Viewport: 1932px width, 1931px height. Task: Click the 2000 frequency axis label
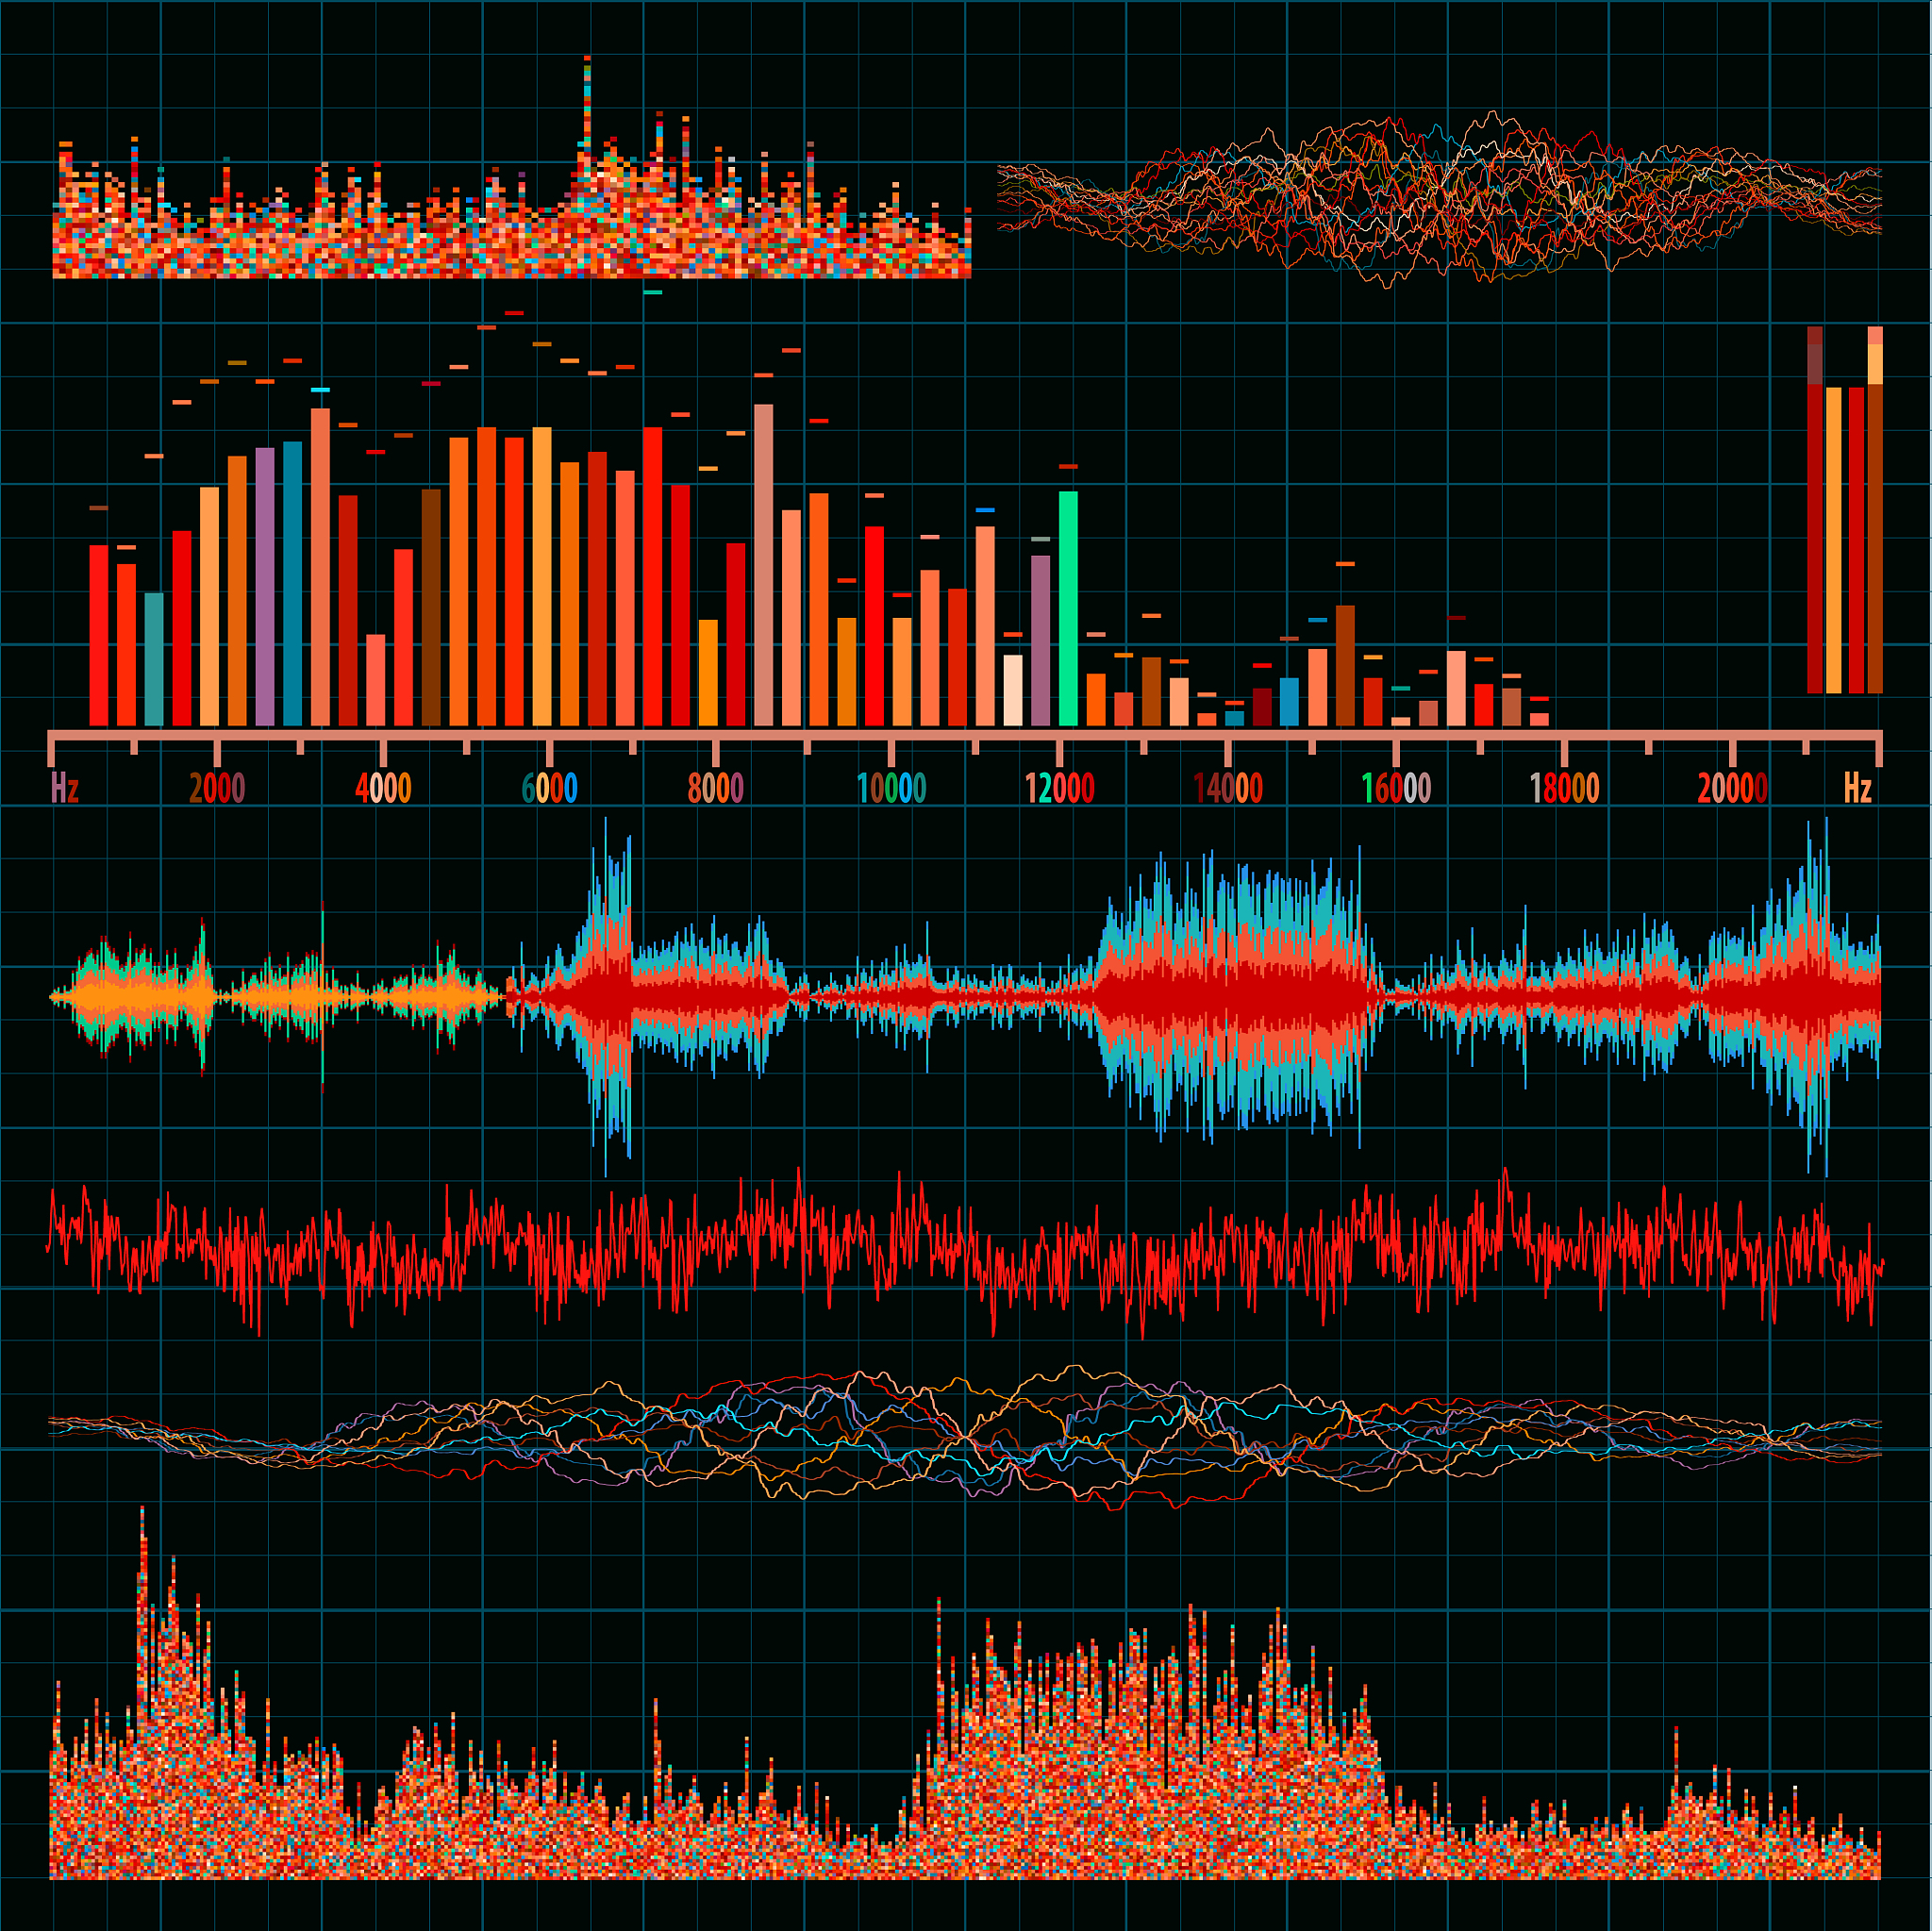click(217, 789)
